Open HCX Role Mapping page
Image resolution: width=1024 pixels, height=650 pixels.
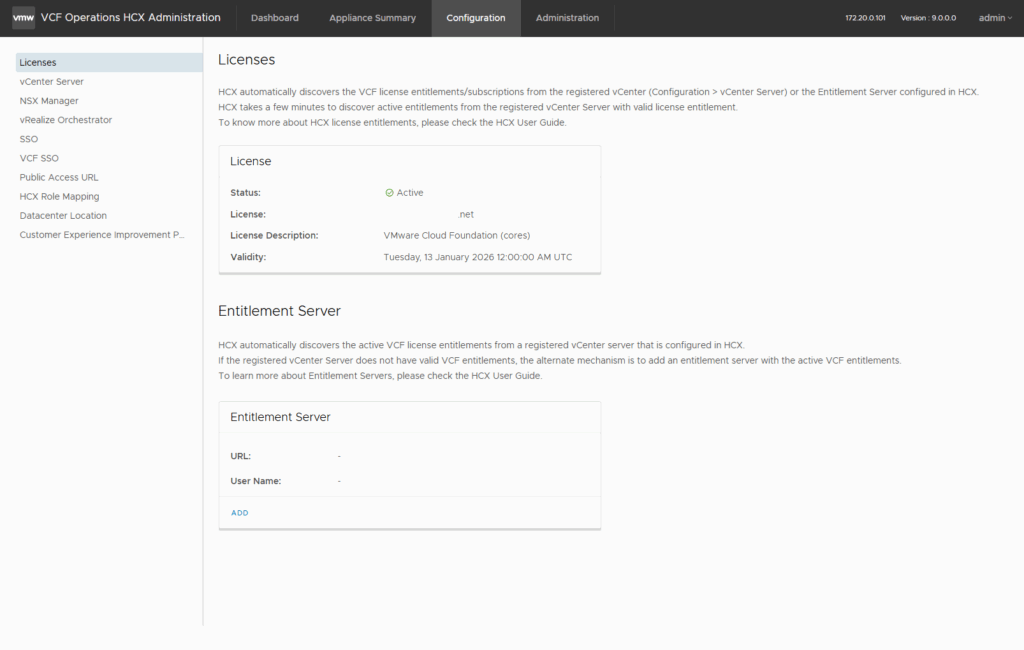coord(59,197)
